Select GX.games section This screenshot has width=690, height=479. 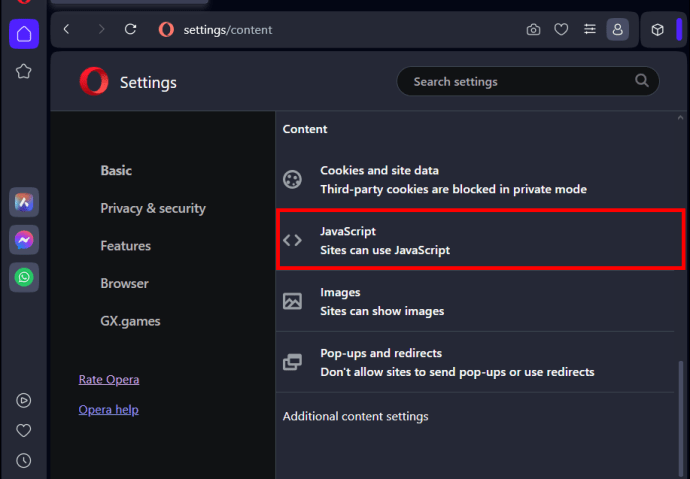[x=130, y=321]
